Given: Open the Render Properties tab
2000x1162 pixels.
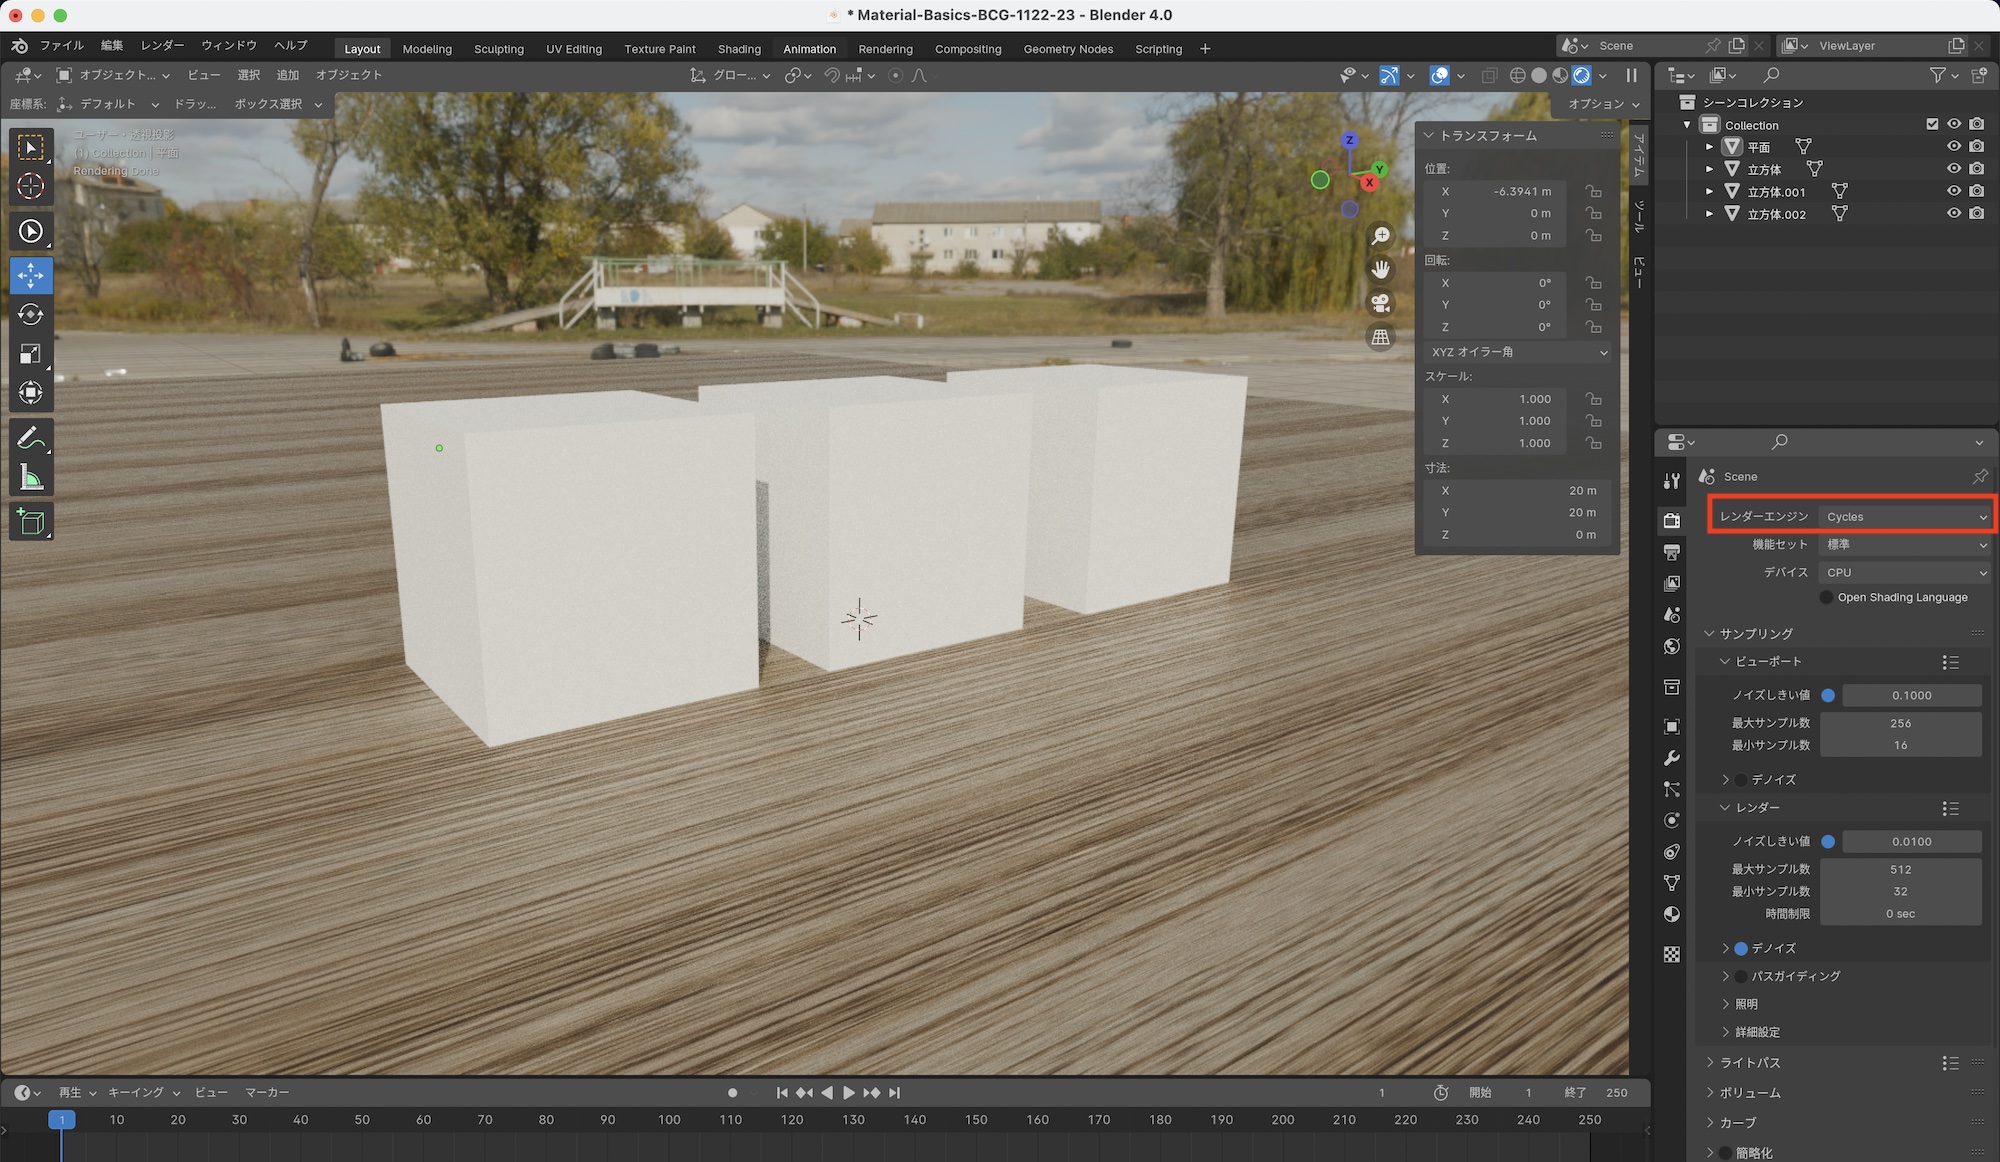Looking at the screenshot, I should click(1672, 521).
